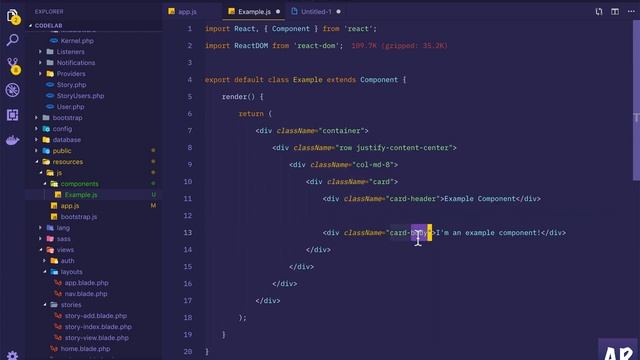640x360 pixels.
Task: Open the Extensions view
Action: pos(13,115)
